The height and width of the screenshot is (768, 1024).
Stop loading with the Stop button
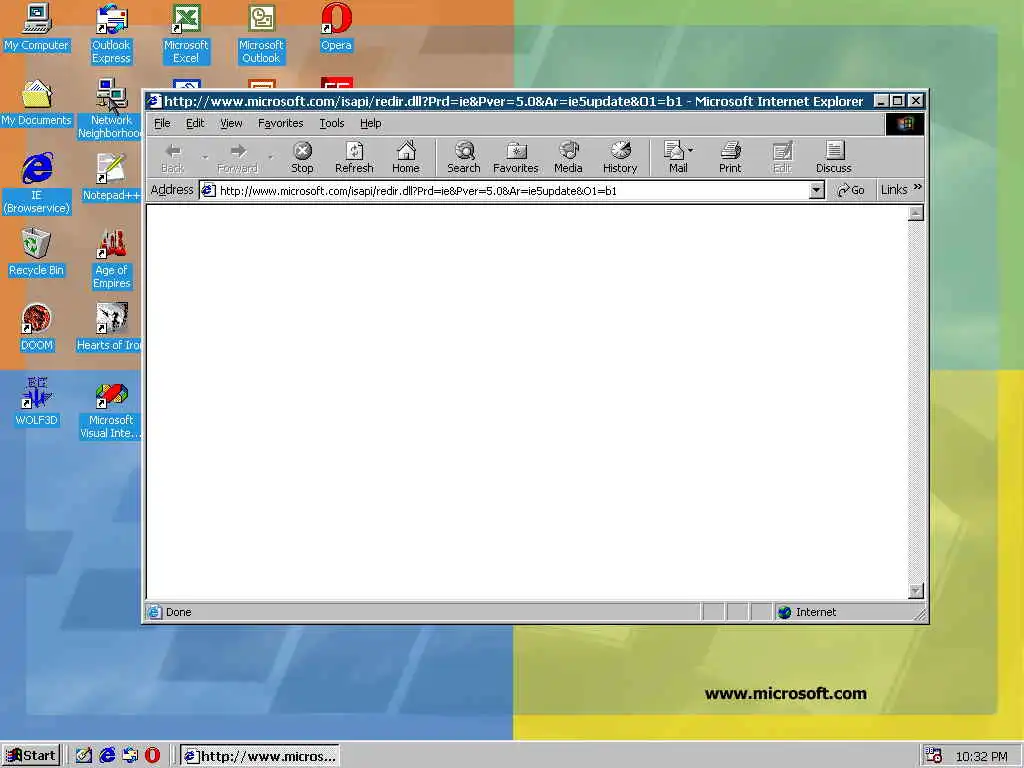[302, 157]
